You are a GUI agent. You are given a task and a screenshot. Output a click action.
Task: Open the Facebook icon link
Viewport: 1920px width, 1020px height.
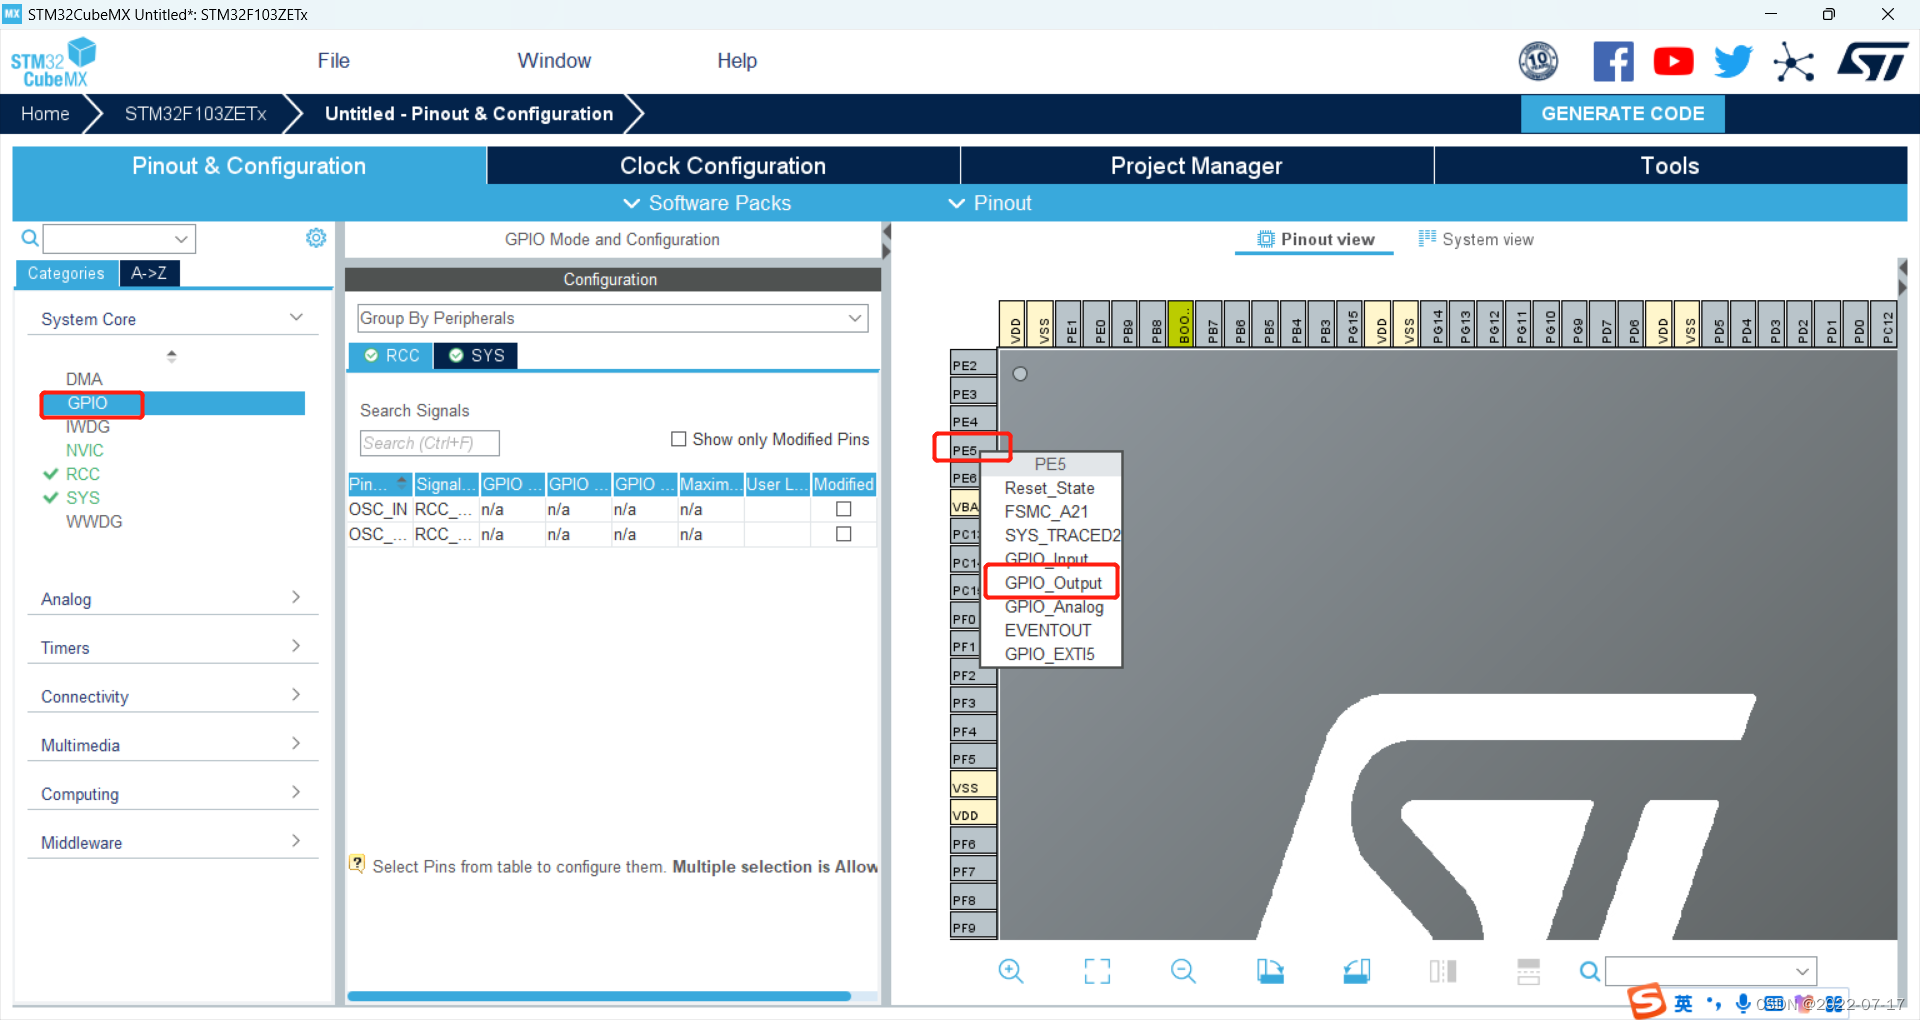coord(1613,62)
